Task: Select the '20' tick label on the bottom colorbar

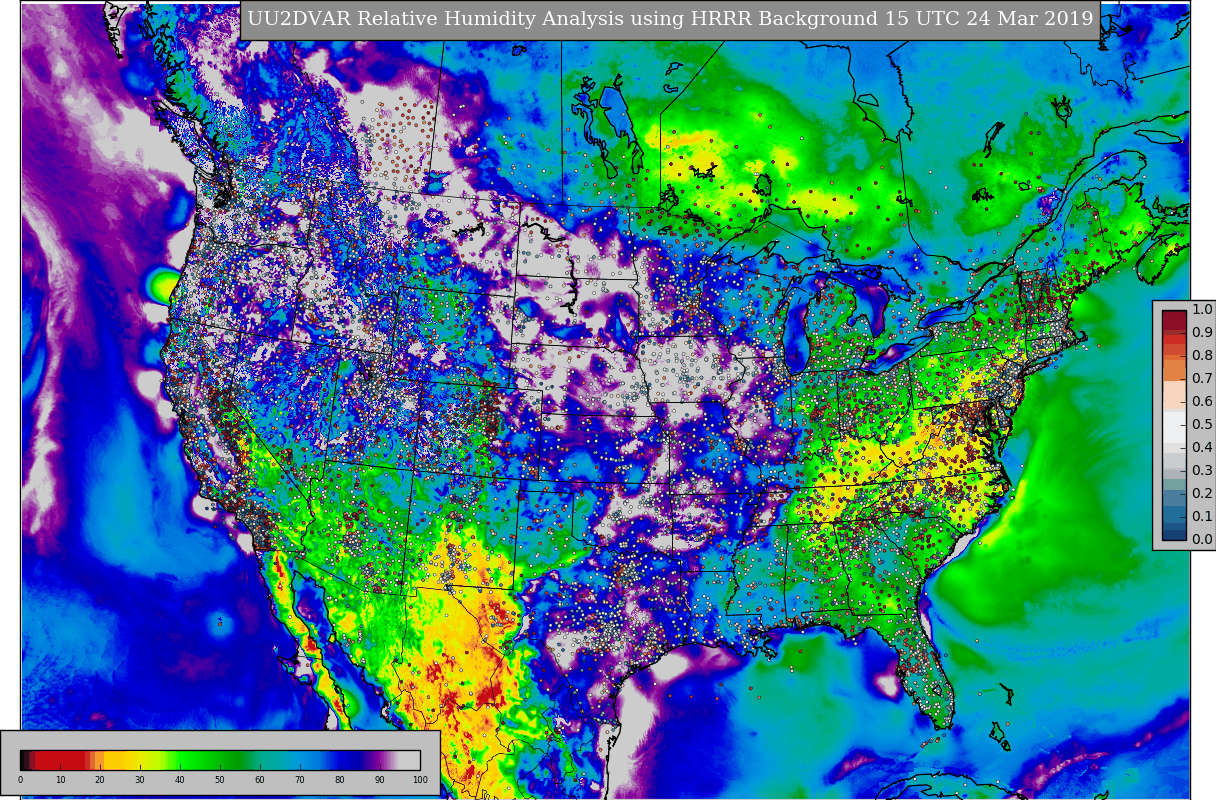Action: [100, 780]
